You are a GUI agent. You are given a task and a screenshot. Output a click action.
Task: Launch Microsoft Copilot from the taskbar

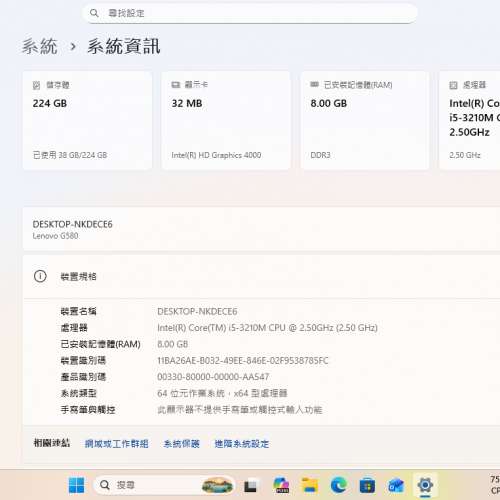[x=281, y=485]
